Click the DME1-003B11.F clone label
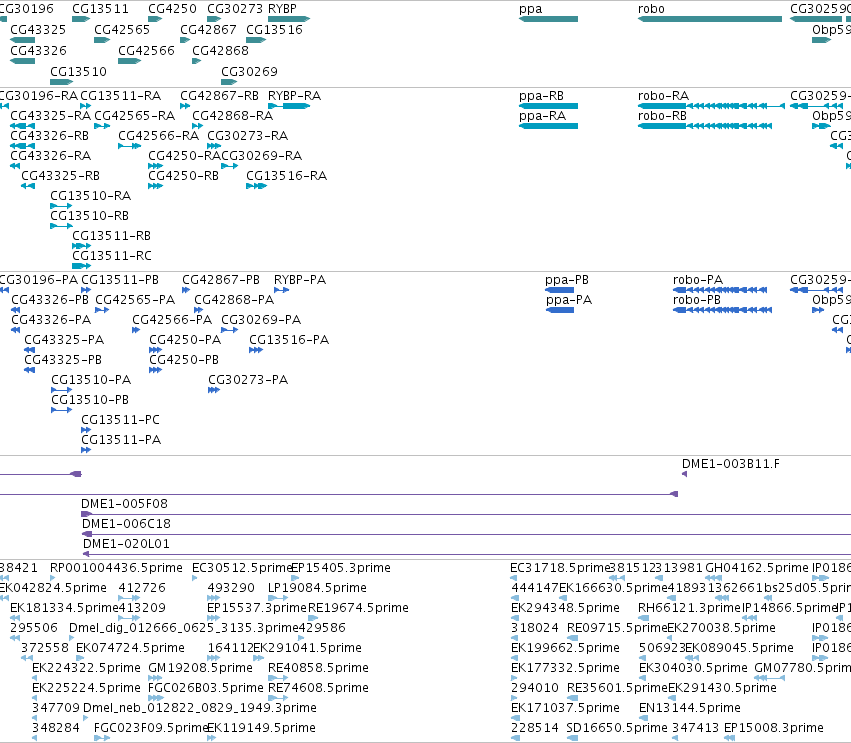 point(731,463)
